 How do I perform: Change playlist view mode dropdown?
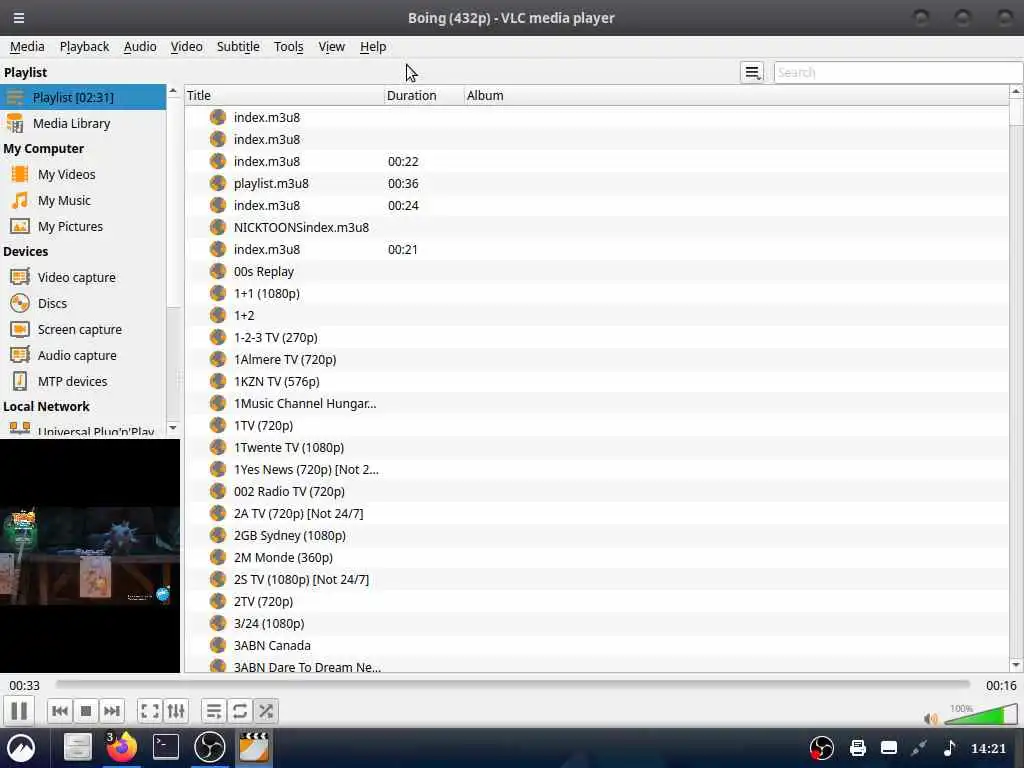[x=752, y=72]
